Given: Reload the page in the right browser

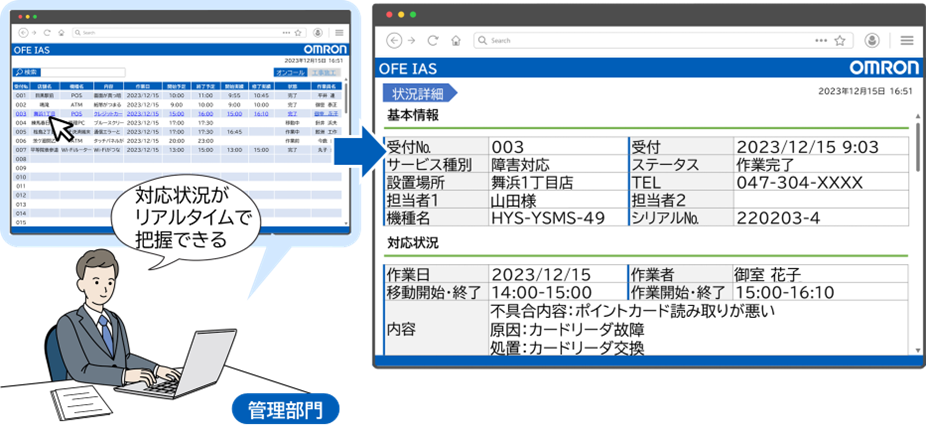Looking at the screenshot, I should pos(433,41).
